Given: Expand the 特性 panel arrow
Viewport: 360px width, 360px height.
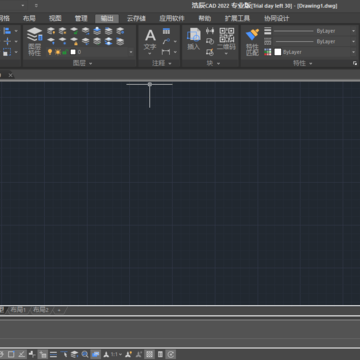Looking at the screenshot, I should 311,63.
